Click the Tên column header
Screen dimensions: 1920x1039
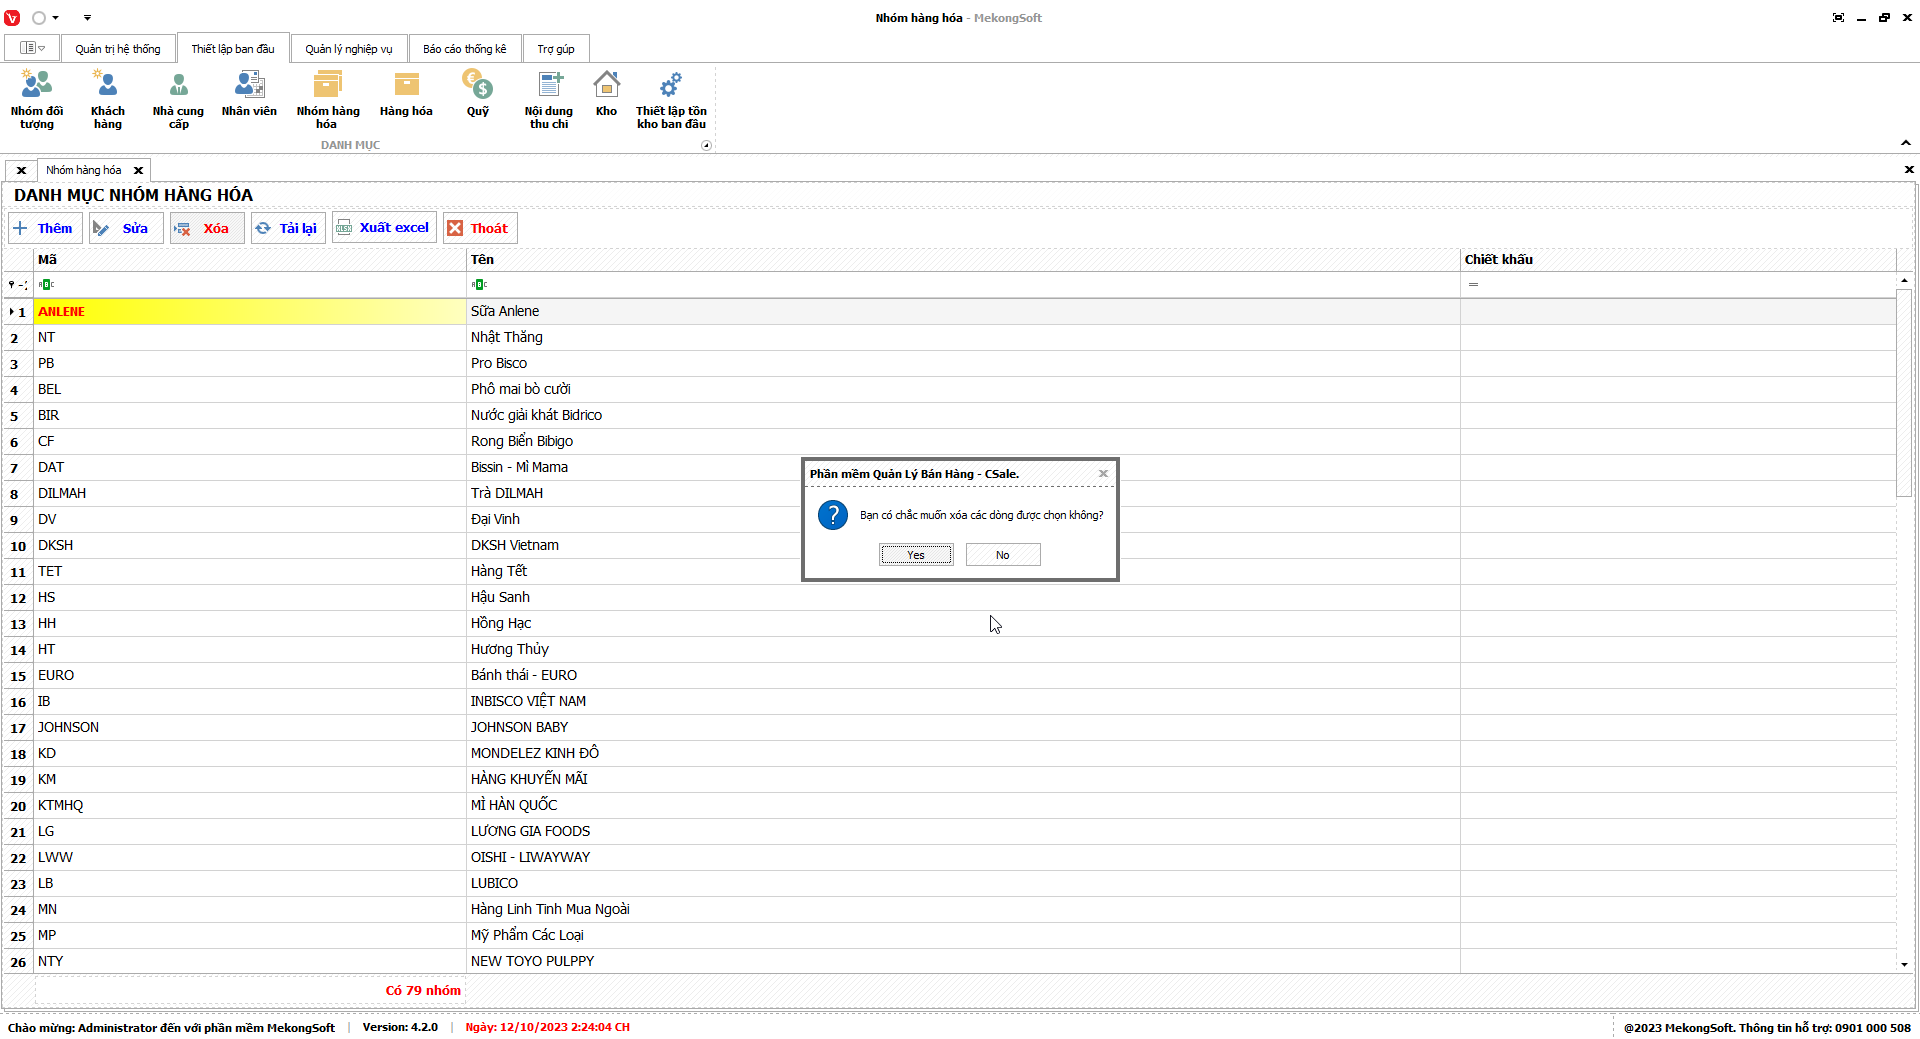[963, 260]
